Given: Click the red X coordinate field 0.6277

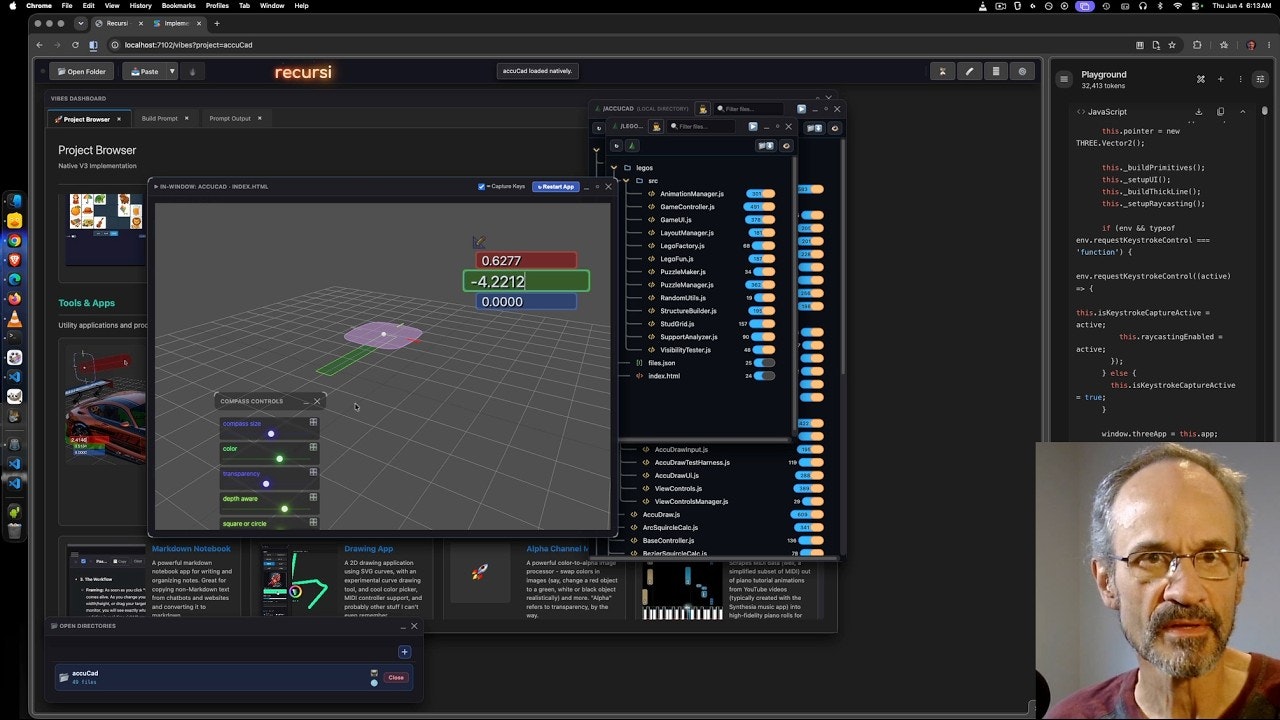Looking at the screenshot, I should [x=527, y=261].
